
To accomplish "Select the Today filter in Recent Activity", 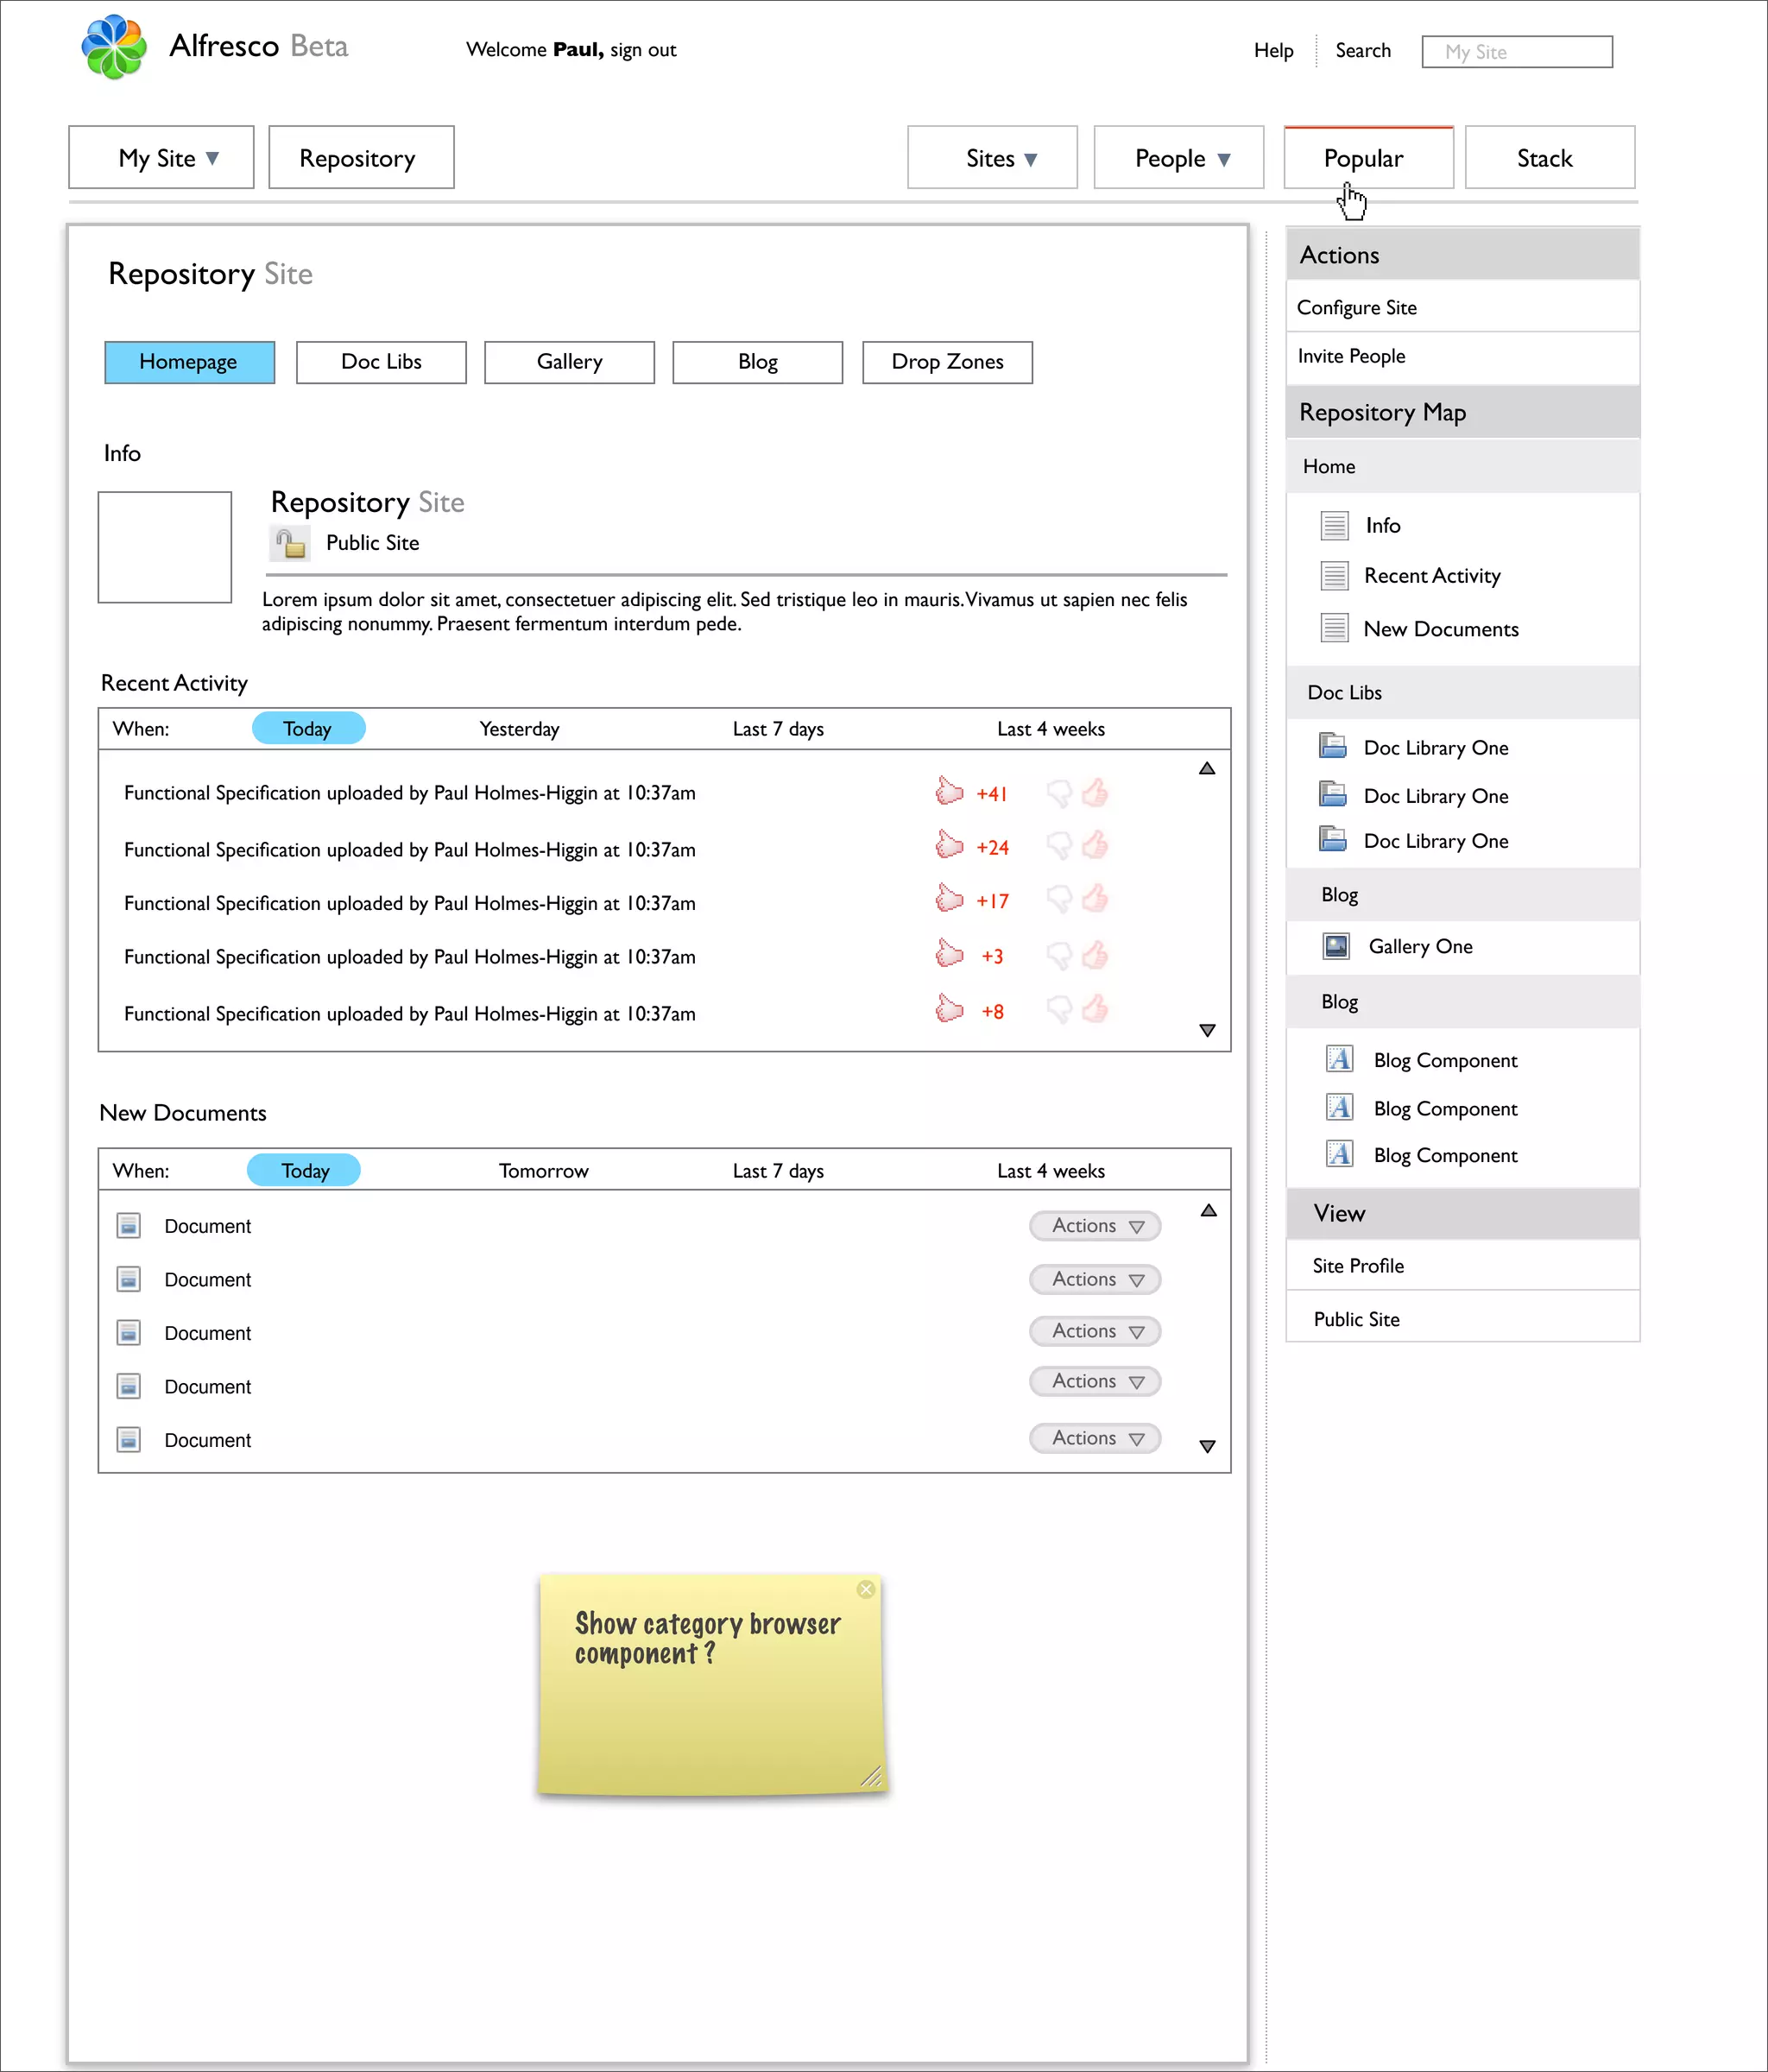I will pos(308,728).
